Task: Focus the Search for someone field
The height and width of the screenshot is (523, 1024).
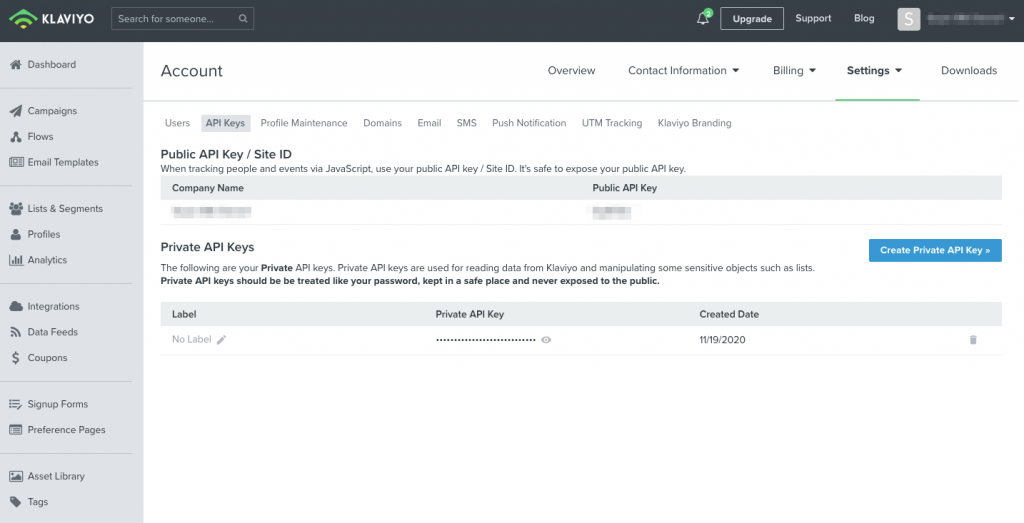Action: [182, 18]
